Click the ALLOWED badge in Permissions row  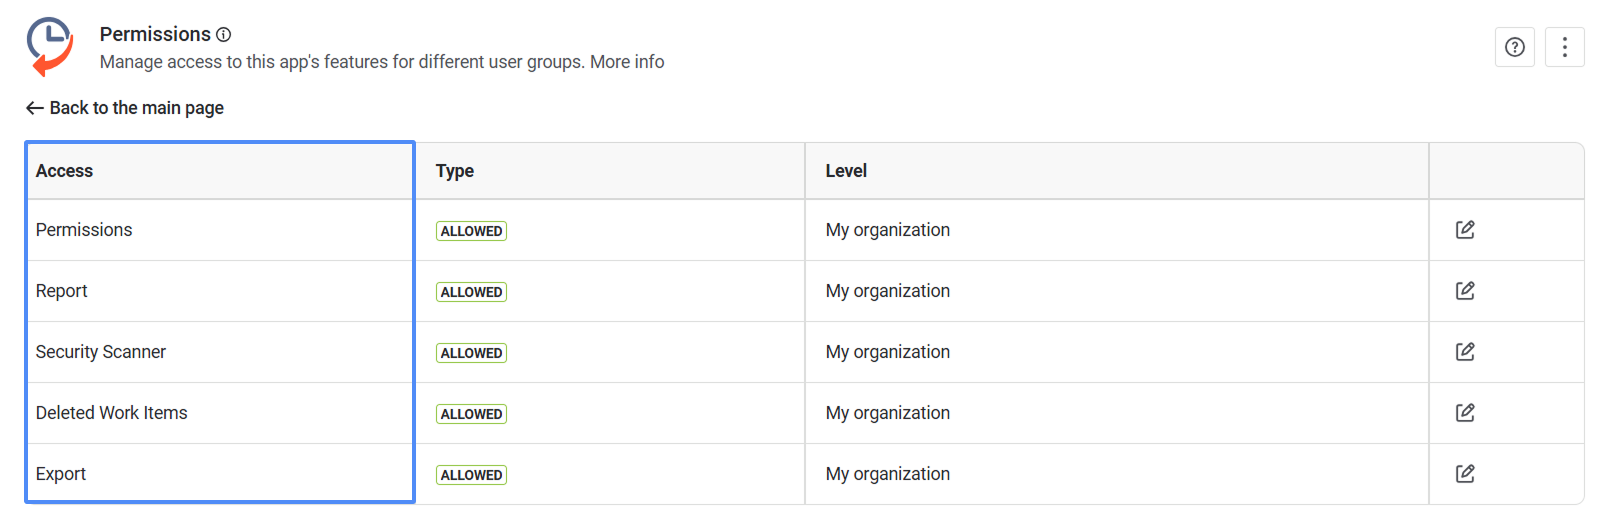click(471, 231)
